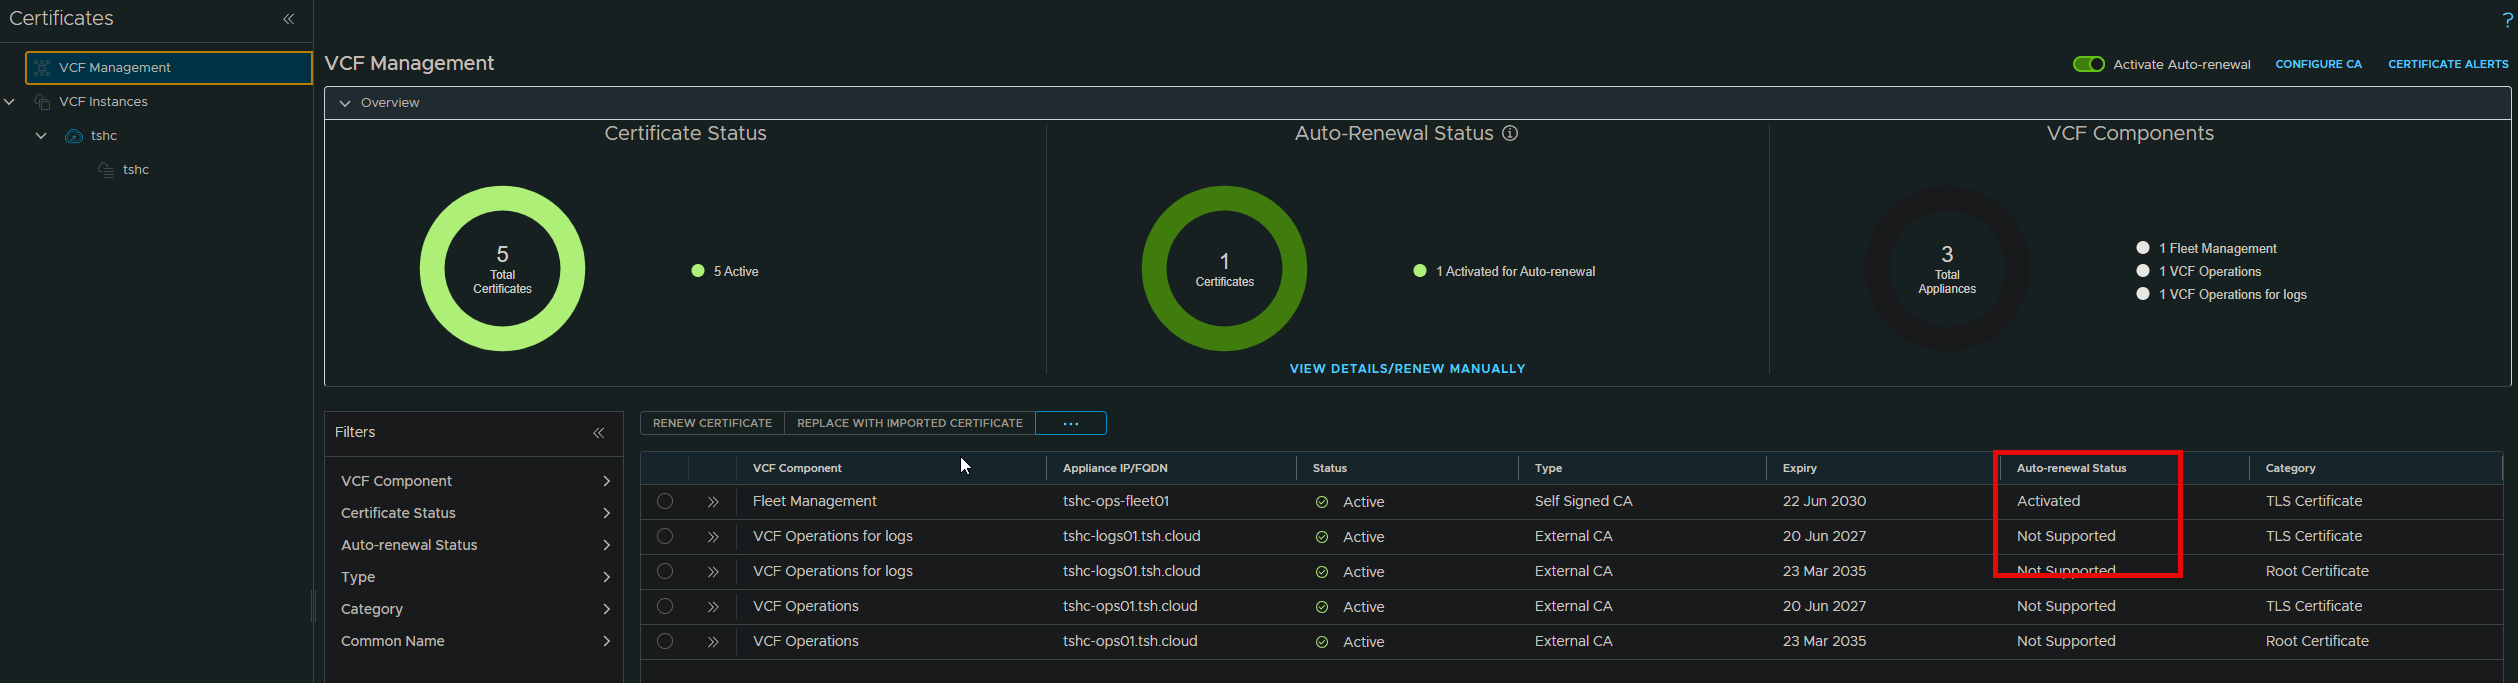Open the more actions ellipsis button

[x=1070, y=424]
